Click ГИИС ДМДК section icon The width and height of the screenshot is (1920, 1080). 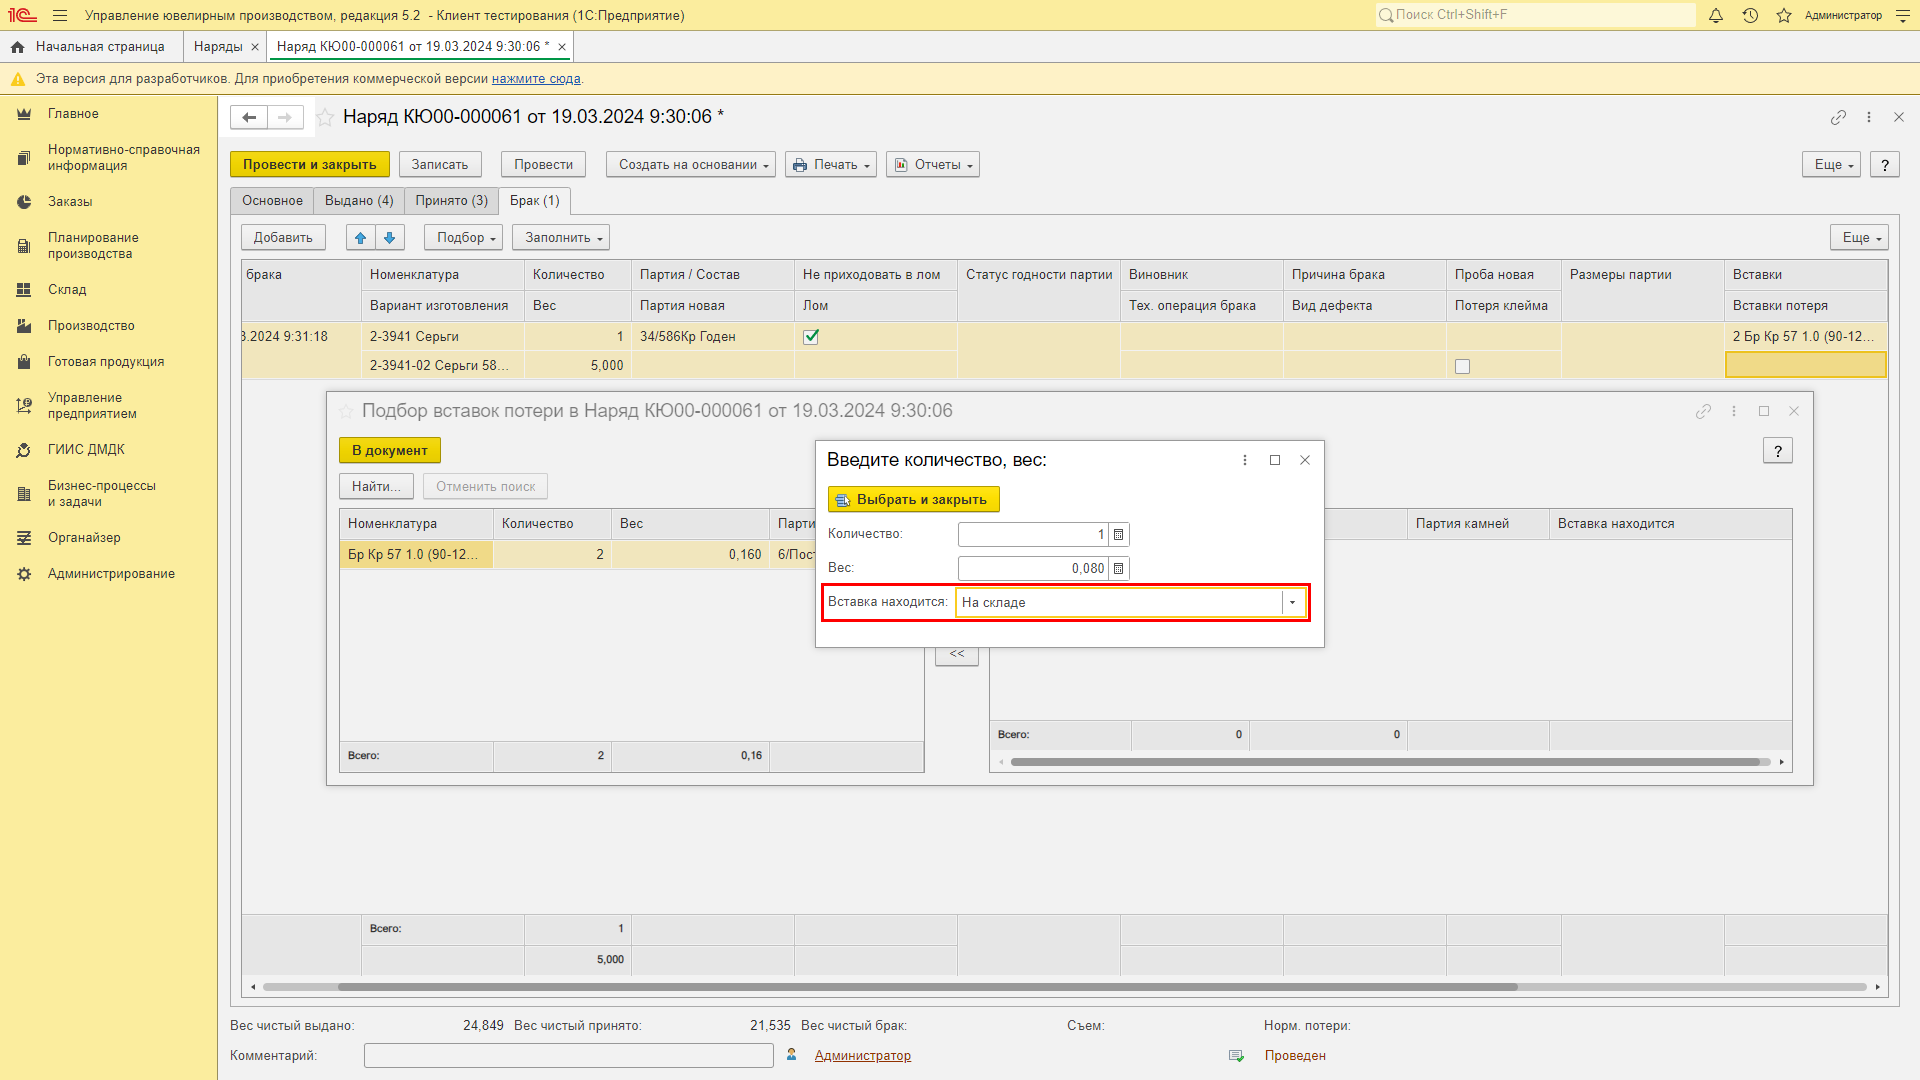24,450
